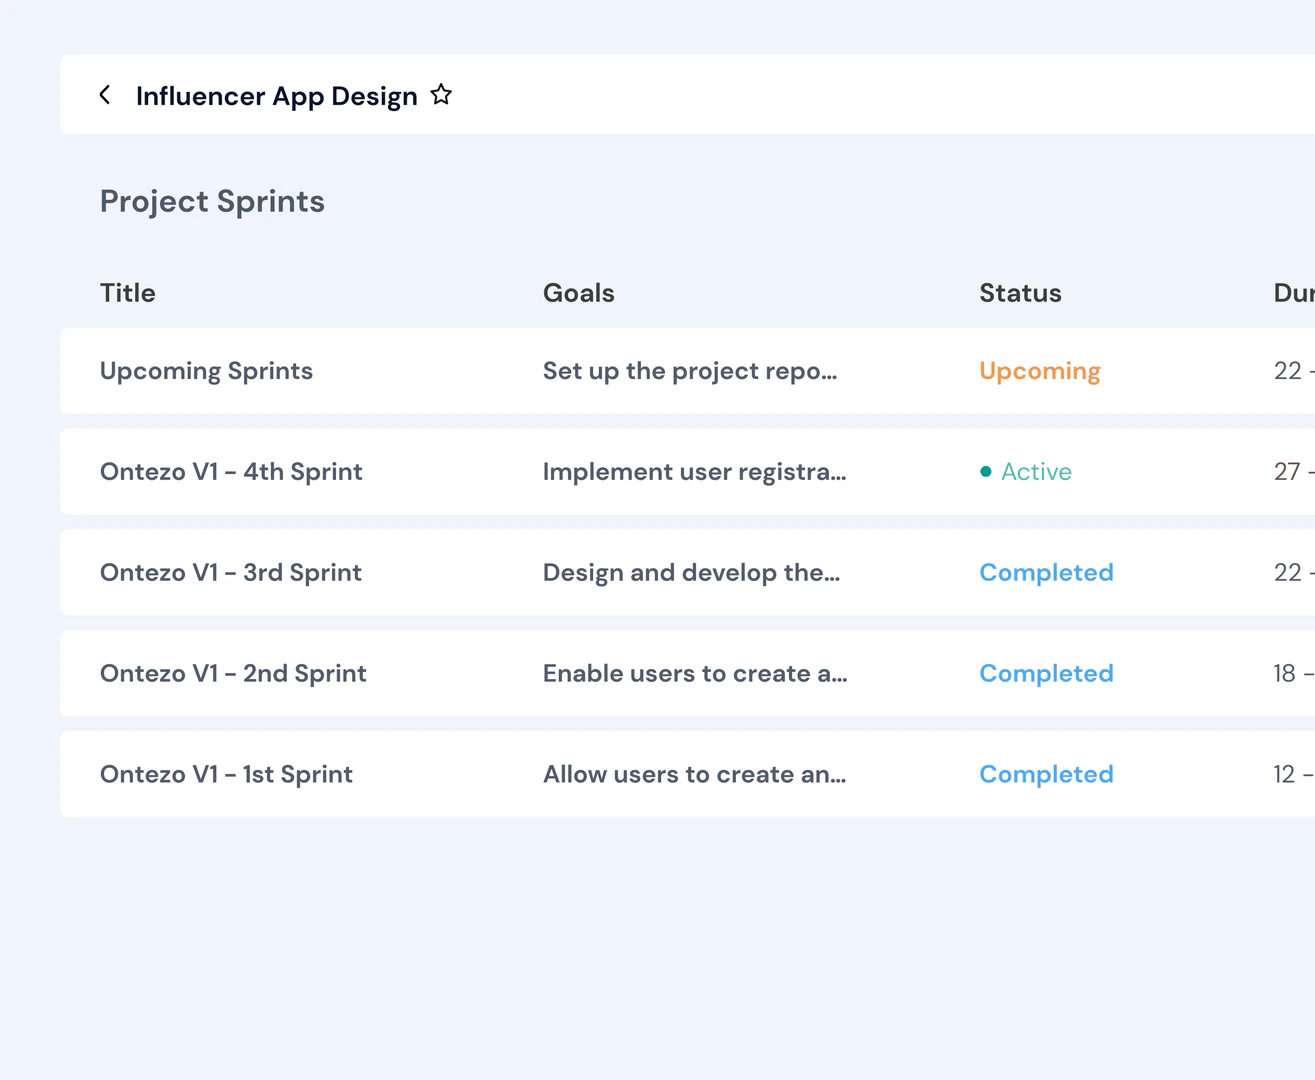Image resolution: width=1315 pixels, height=1080 pixels.
Task: Select Ontezo V1 – 3rd Sprint row
Action: point(230,572)
